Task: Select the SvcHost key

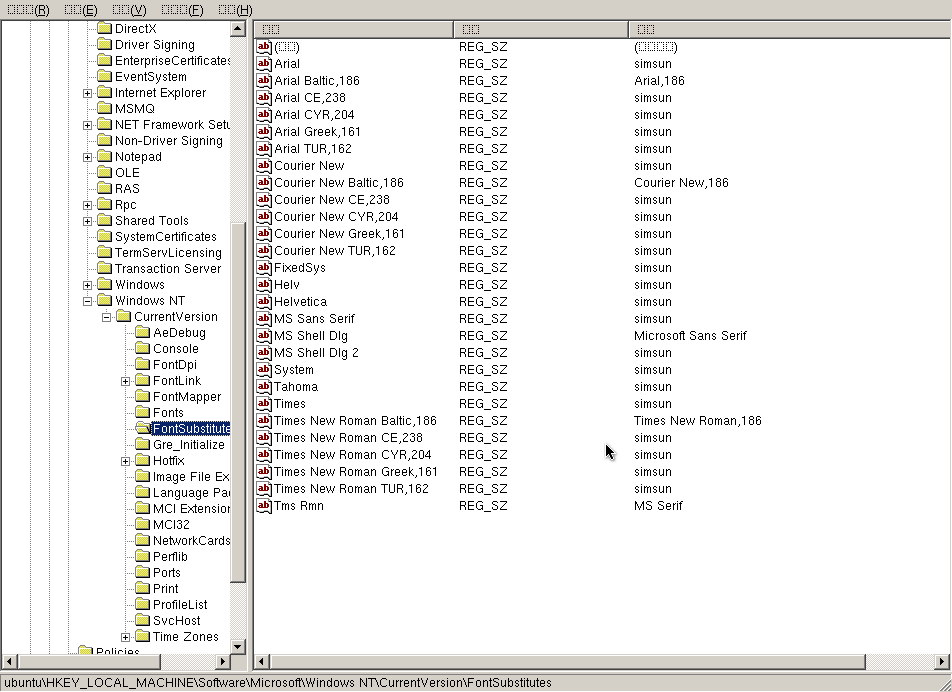Action: point(177,620)
